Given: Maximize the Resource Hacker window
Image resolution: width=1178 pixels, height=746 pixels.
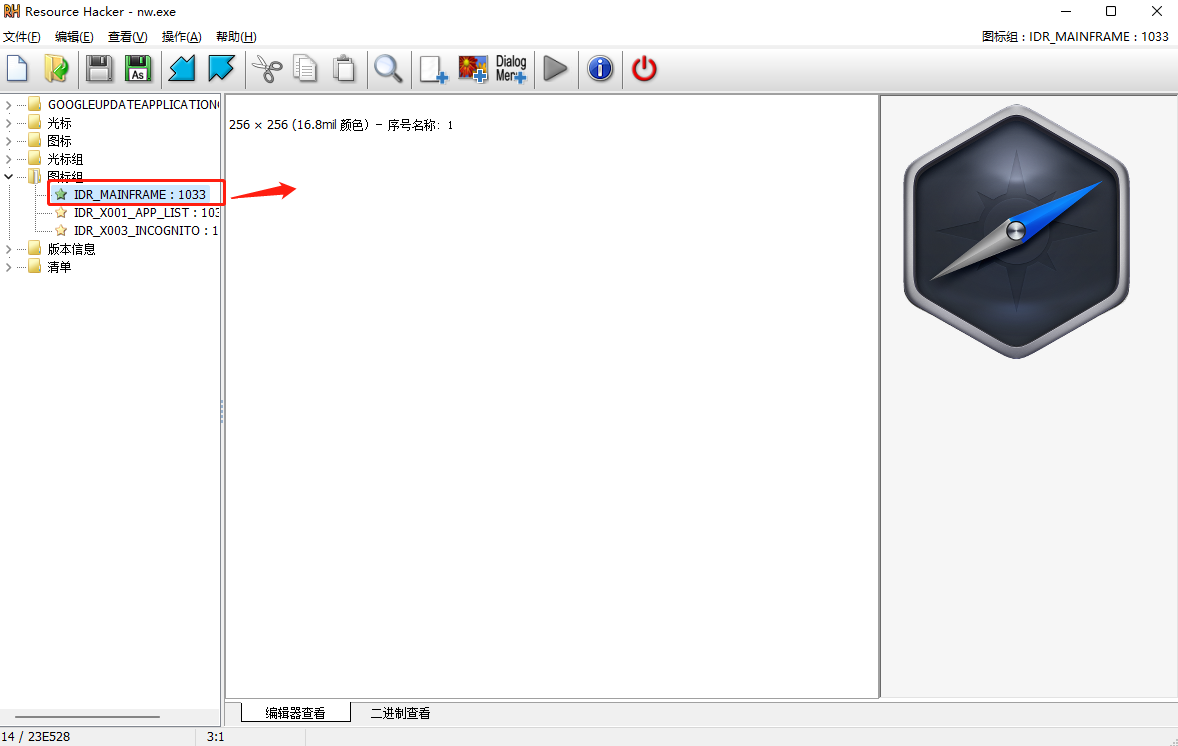Looking at the screenshot, I should coord(1111,11).
